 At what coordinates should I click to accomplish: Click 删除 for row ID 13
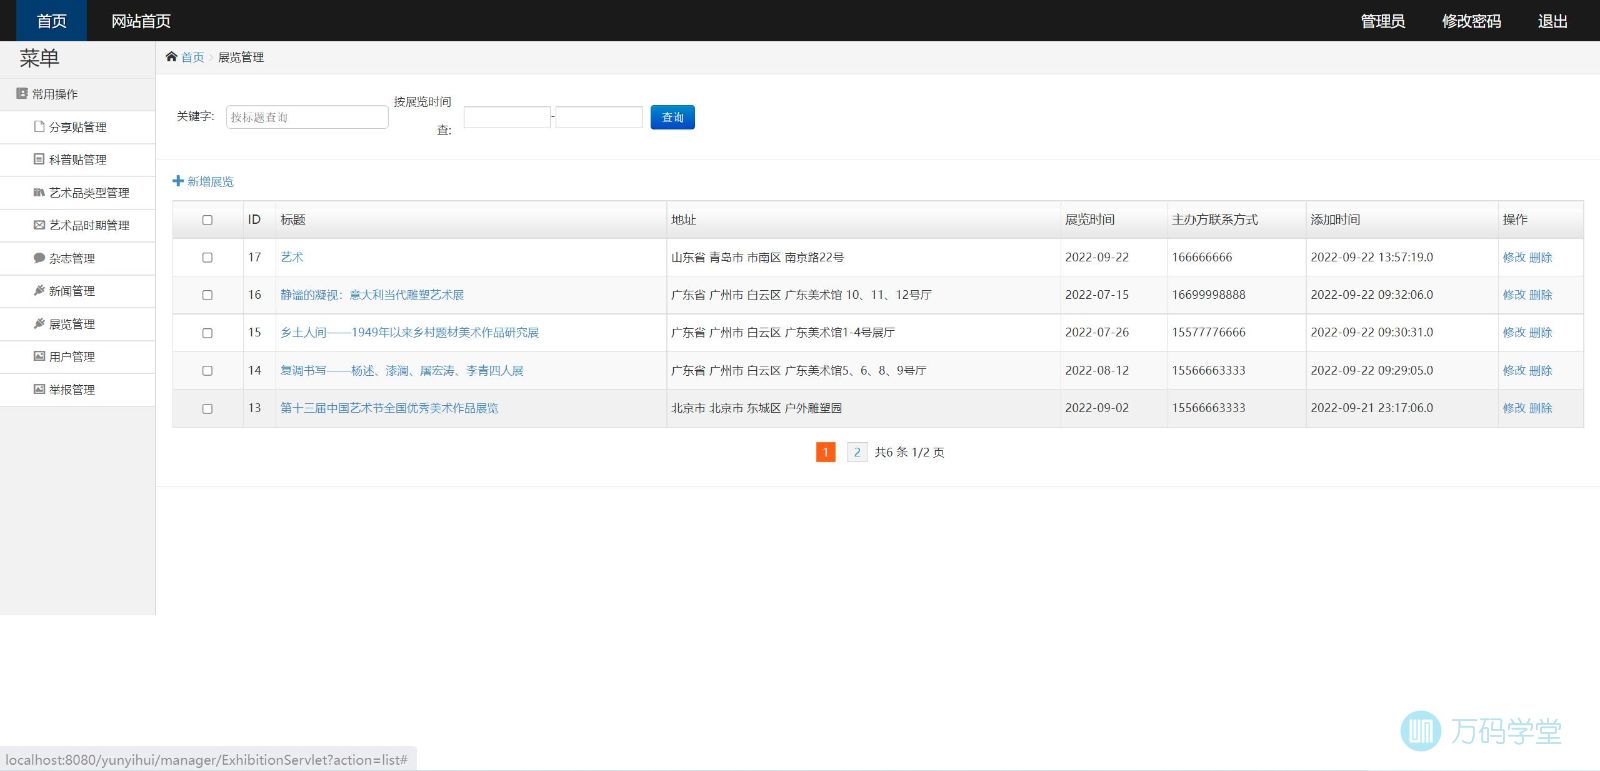(1541, 408)
